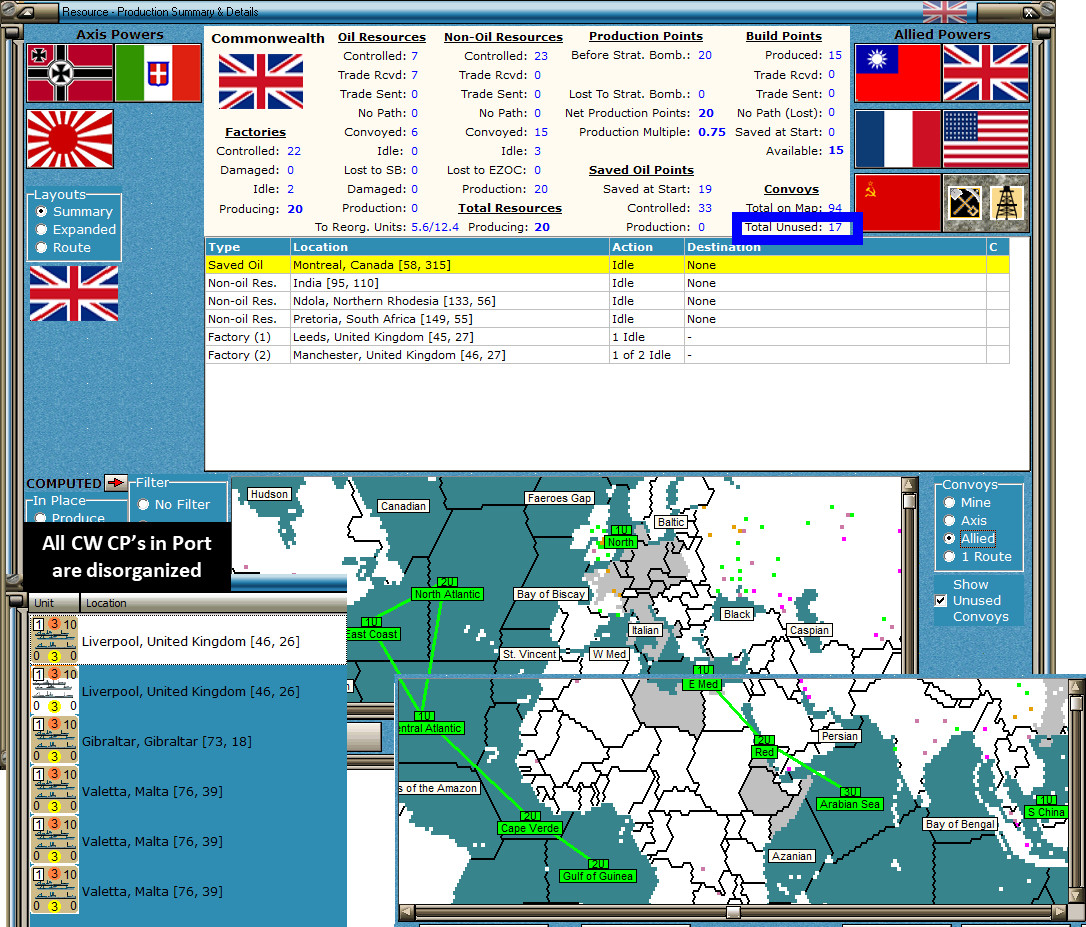This screenshot has height=927, width=1086.
Task: Choose the Union Jack under Allied Powers
Action: (986, 73)
